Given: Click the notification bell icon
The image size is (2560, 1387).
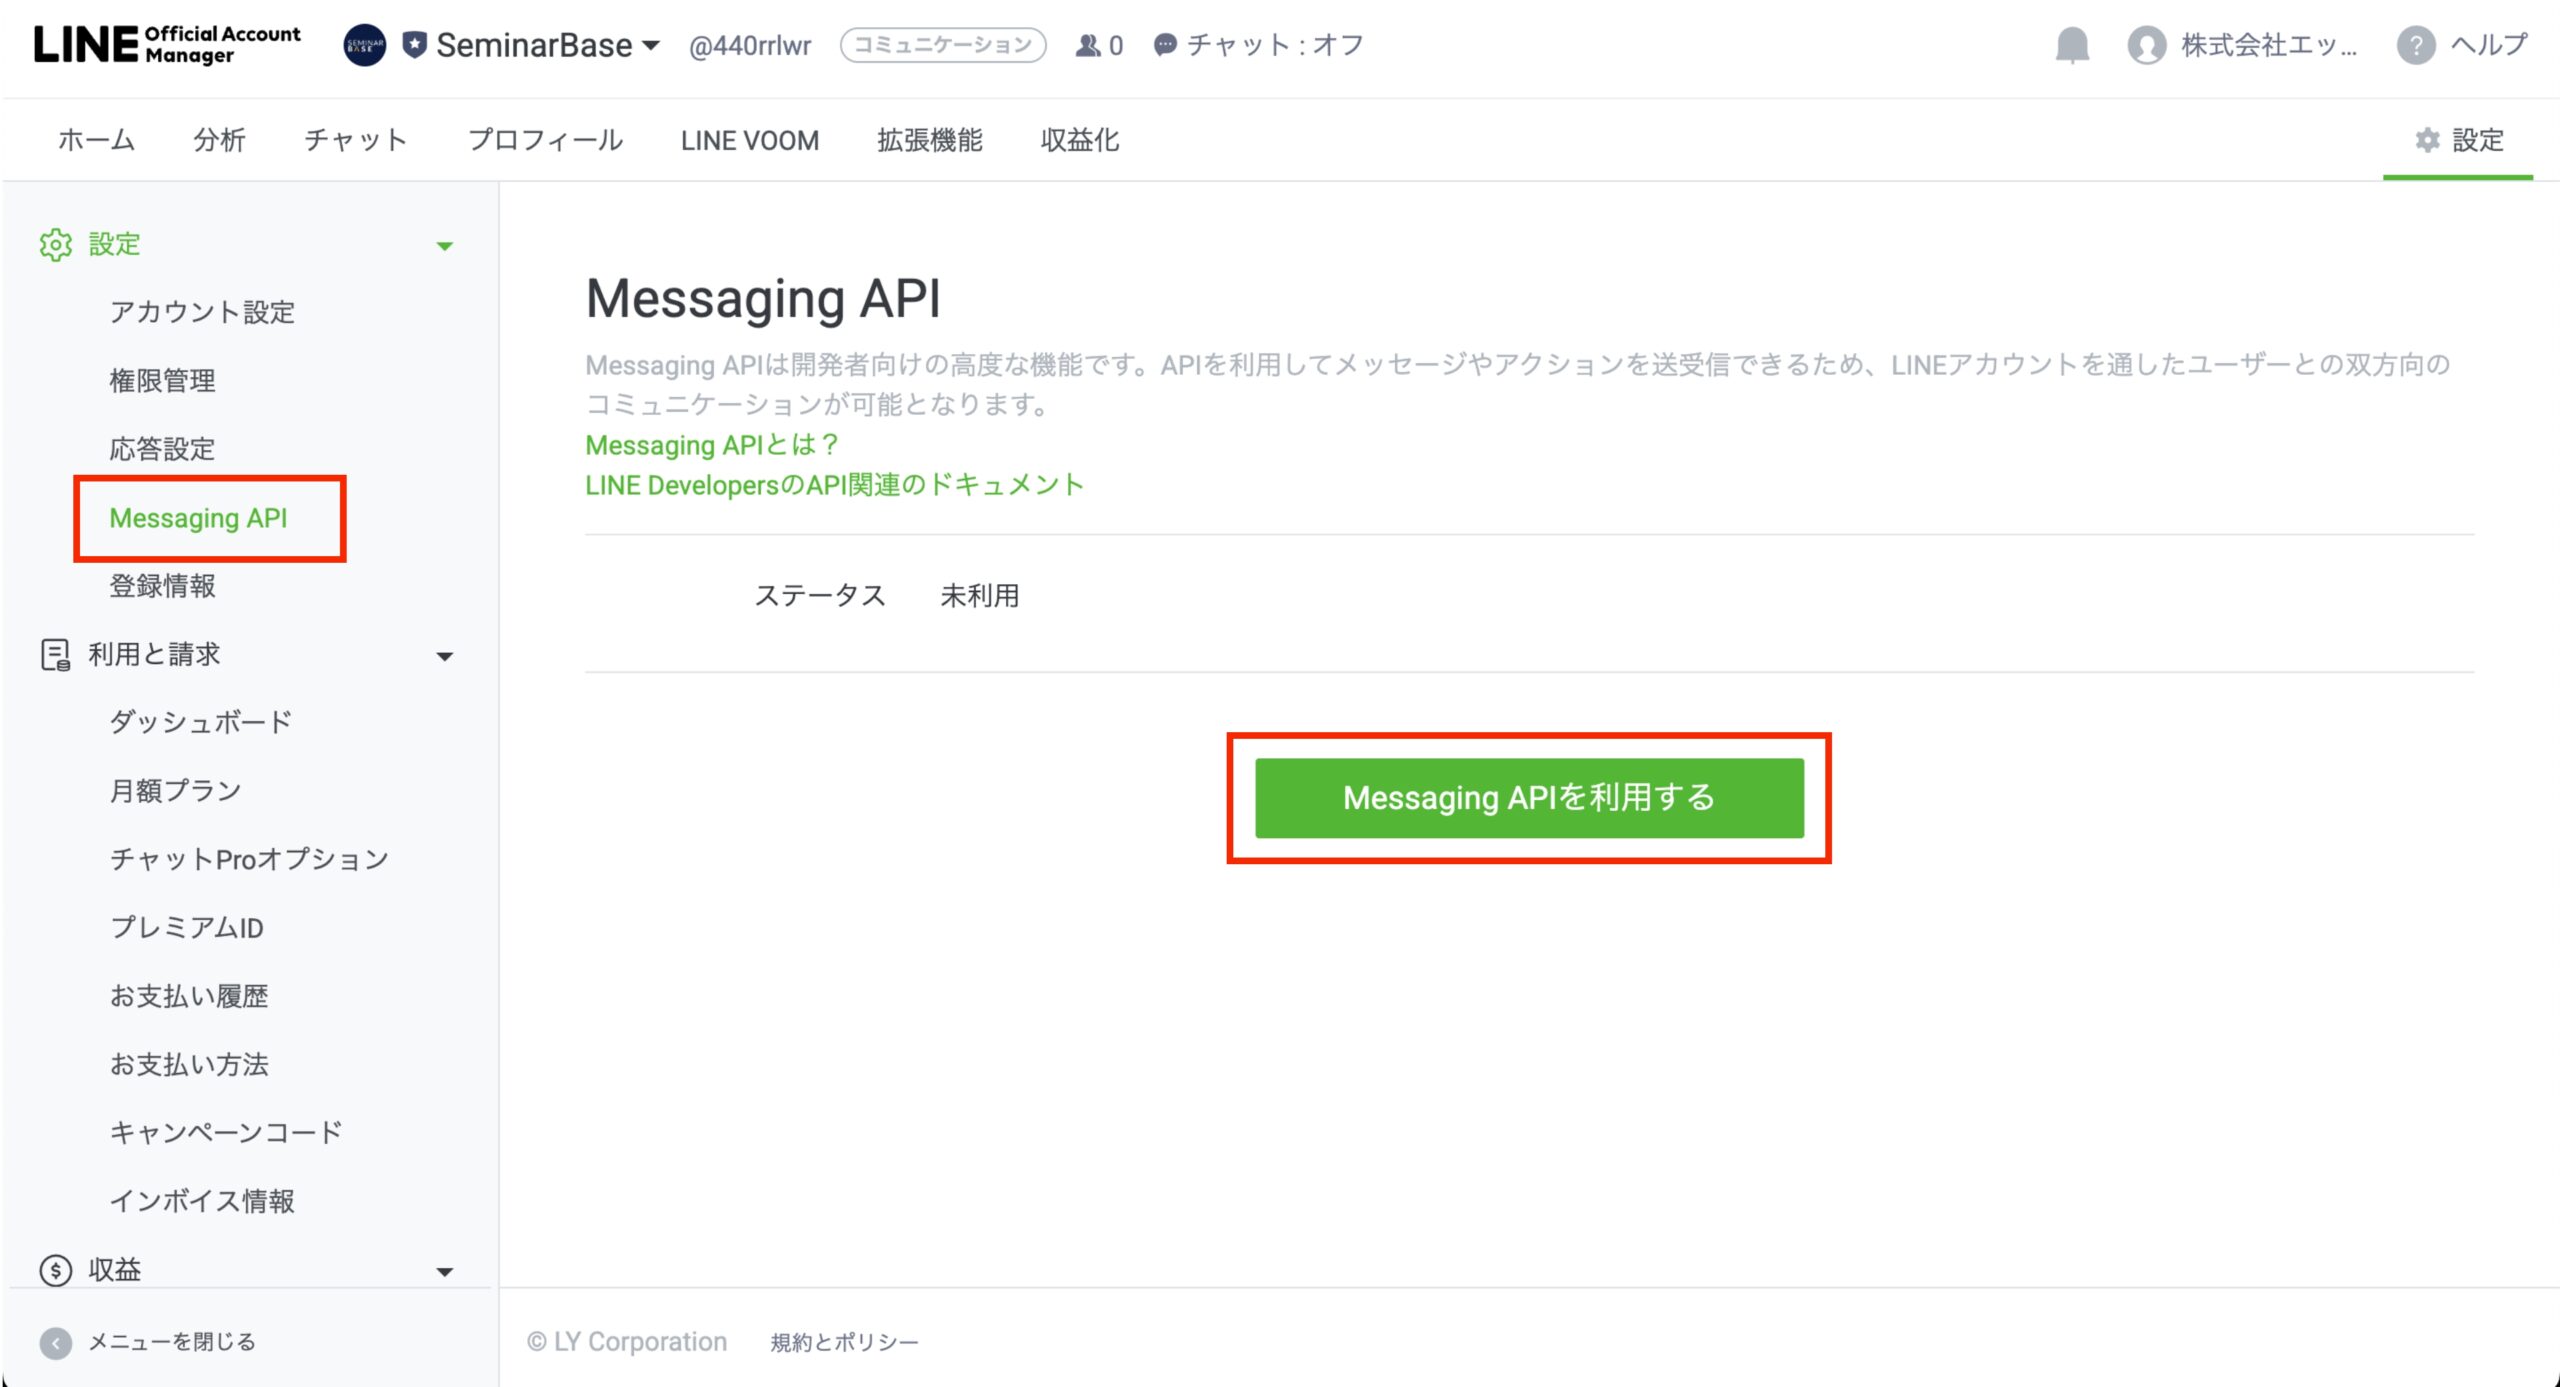Looking at the screenshot, I should (x=2072, y=45).
